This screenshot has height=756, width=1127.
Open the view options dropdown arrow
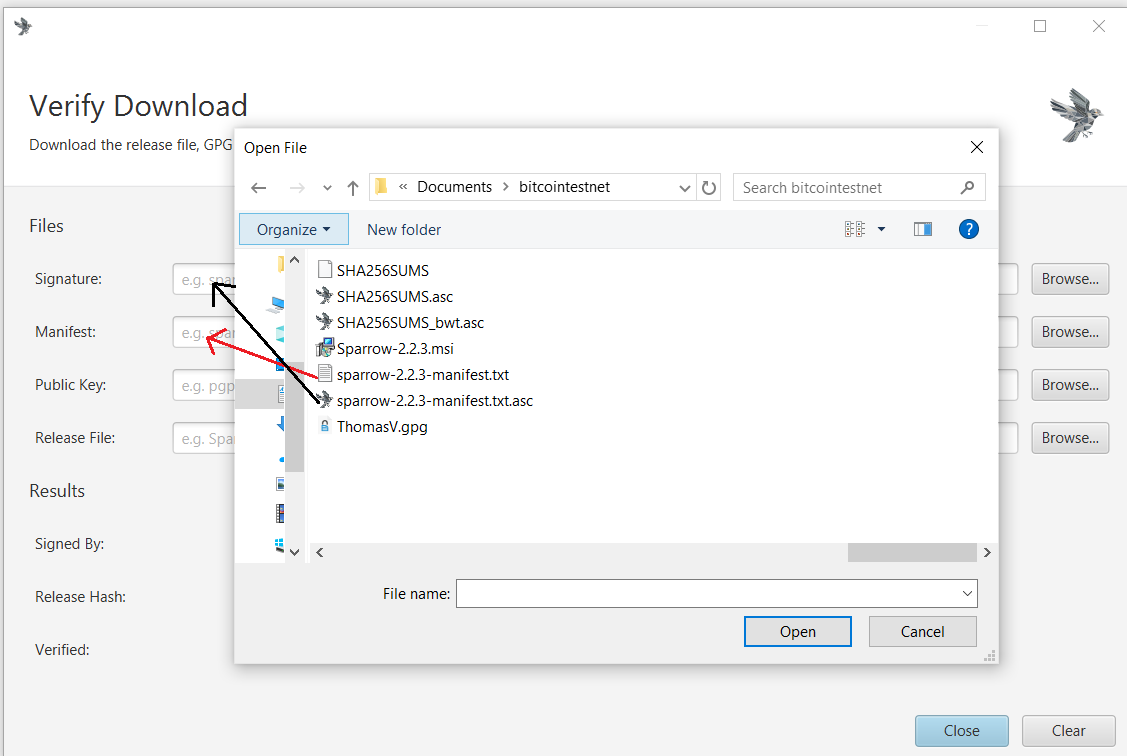(x=881, y=229)
